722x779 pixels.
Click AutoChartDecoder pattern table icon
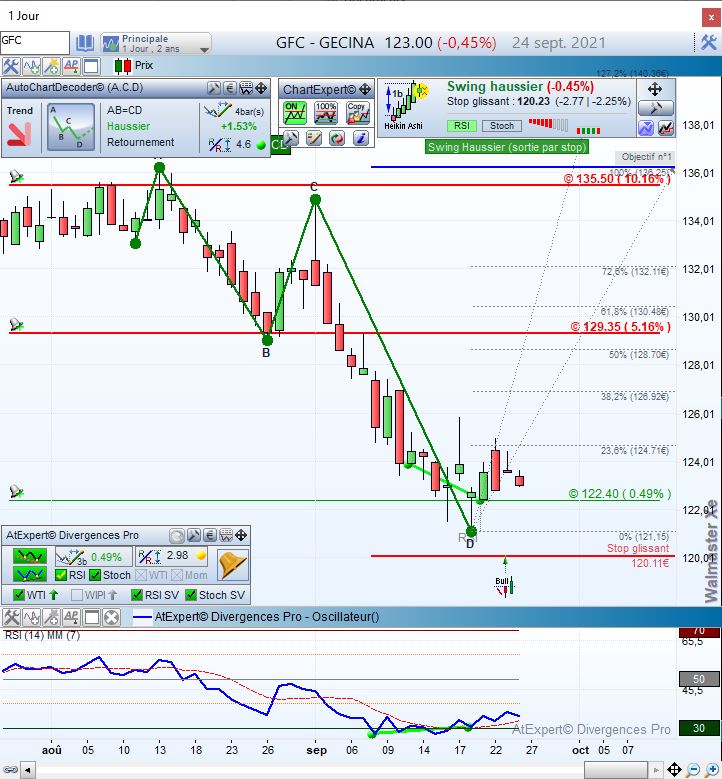pyautogui.click(x=246, y=88)
